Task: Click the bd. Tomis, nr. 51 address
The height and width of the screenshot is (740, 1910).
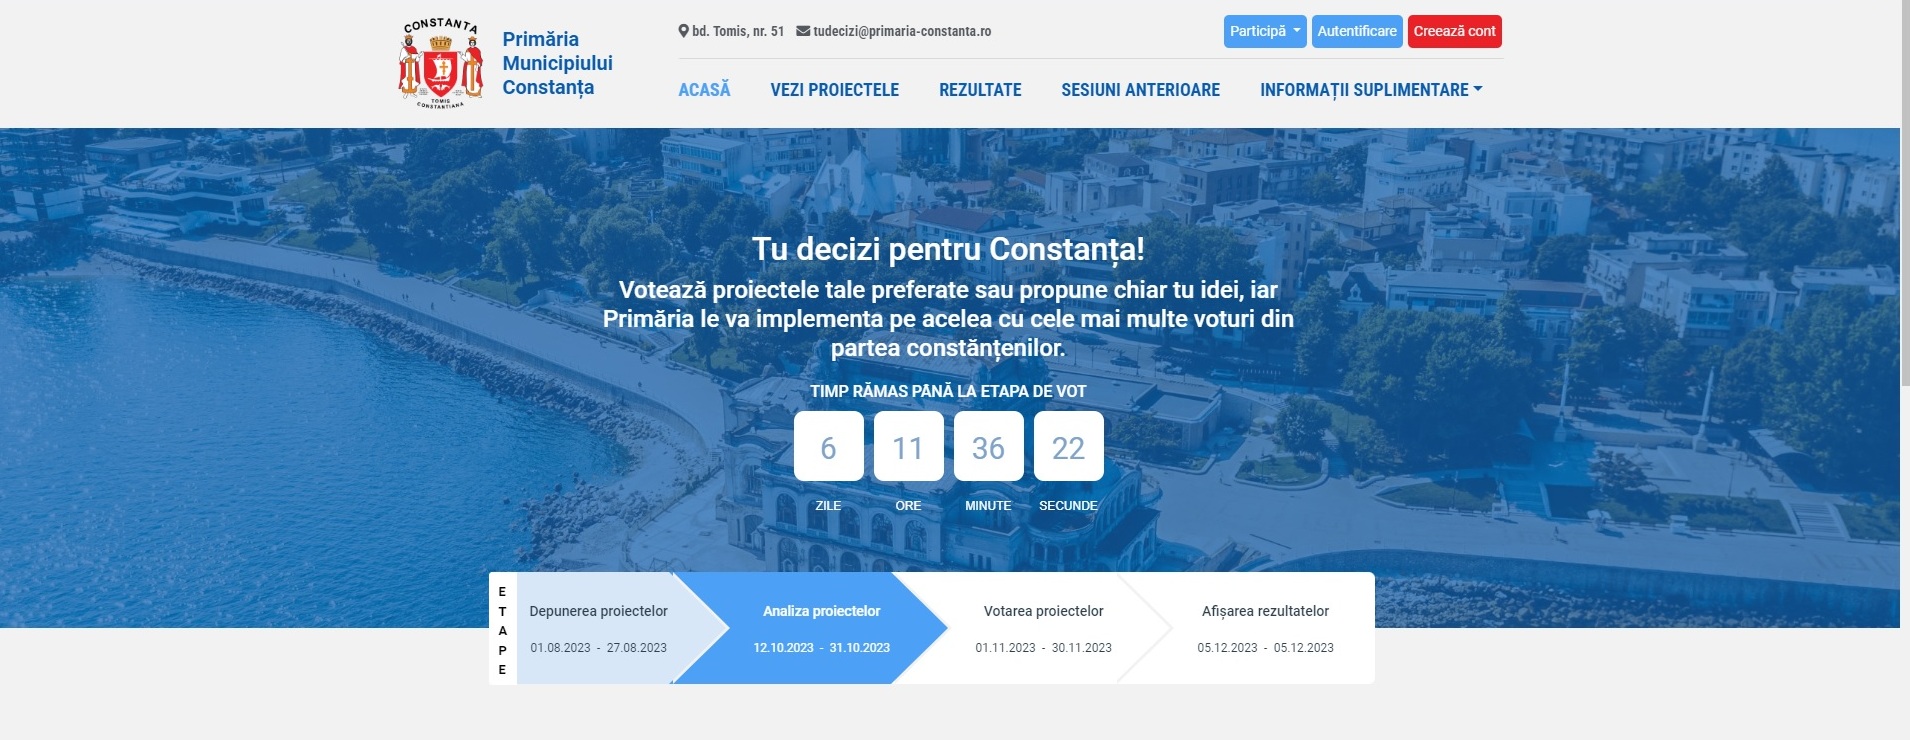Action: click(738, 31)
